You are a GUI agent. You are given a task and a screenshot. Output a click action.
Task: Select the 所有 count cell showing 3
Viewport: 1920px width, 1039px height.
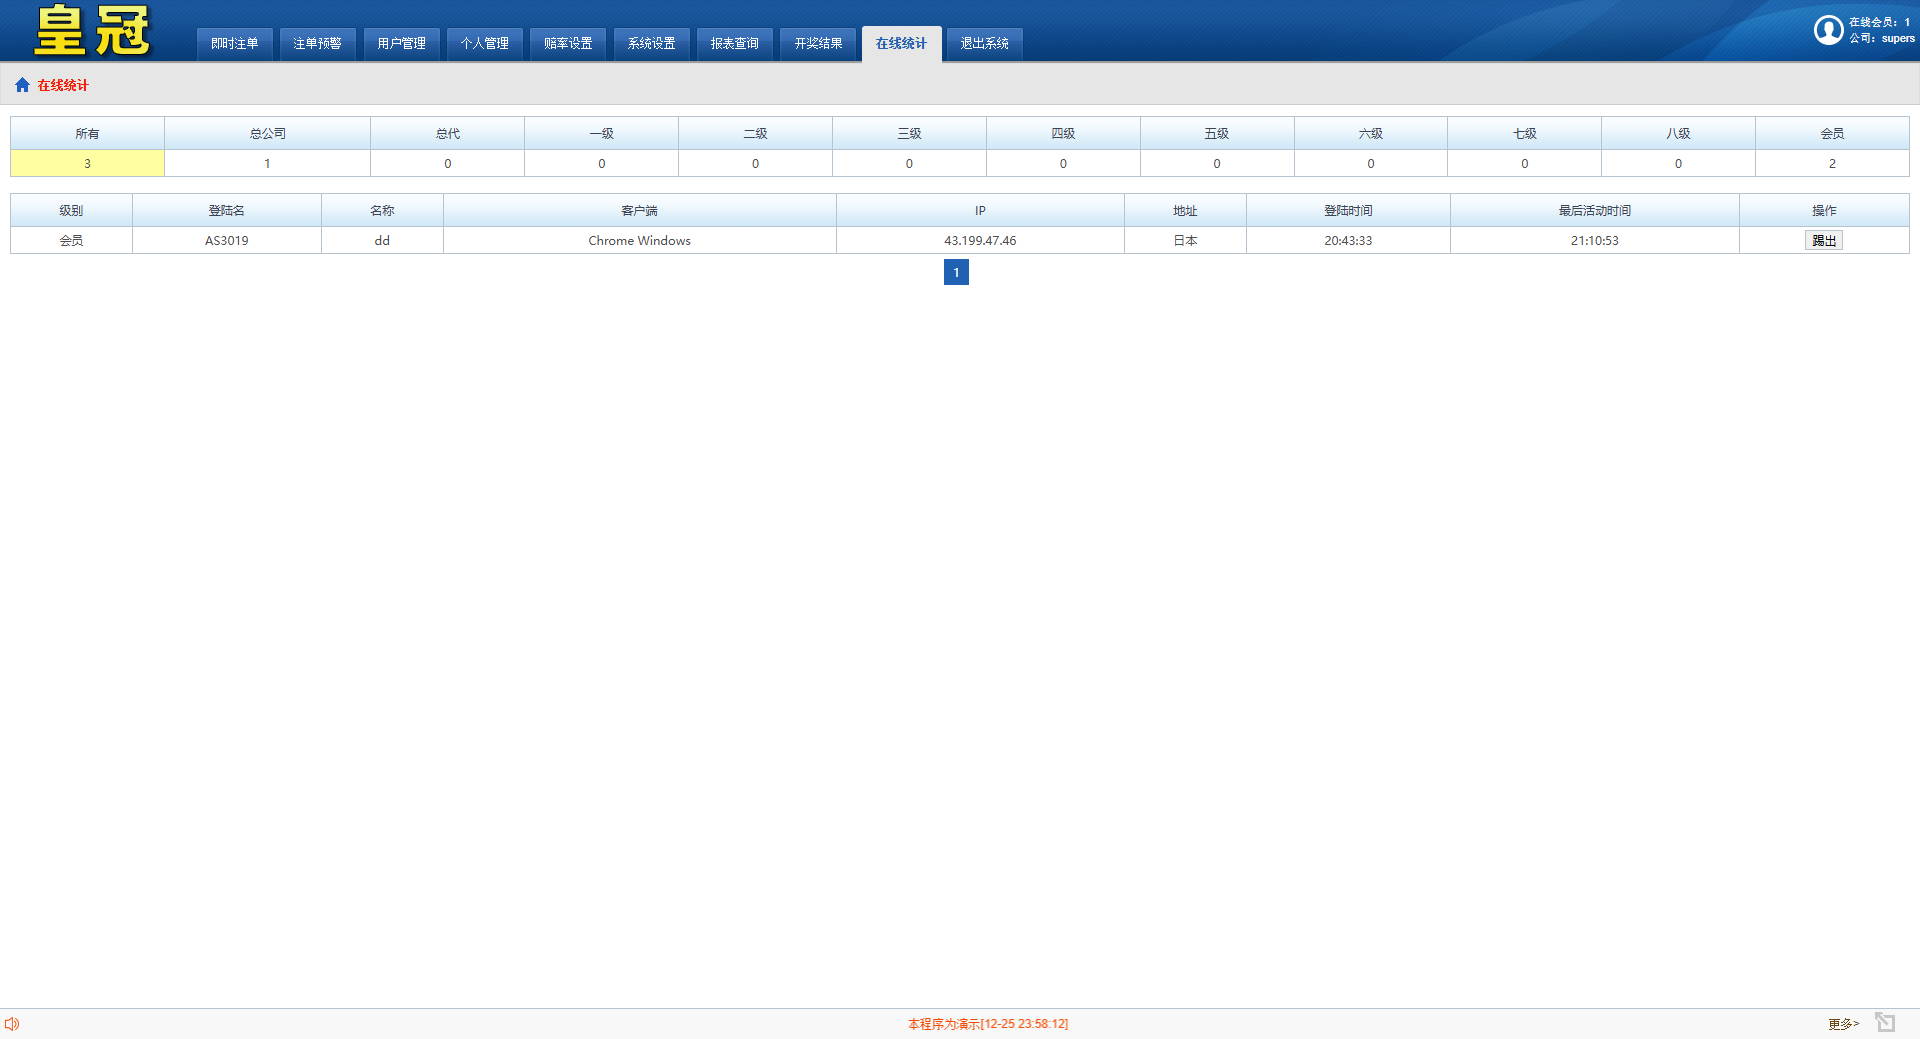87,163
